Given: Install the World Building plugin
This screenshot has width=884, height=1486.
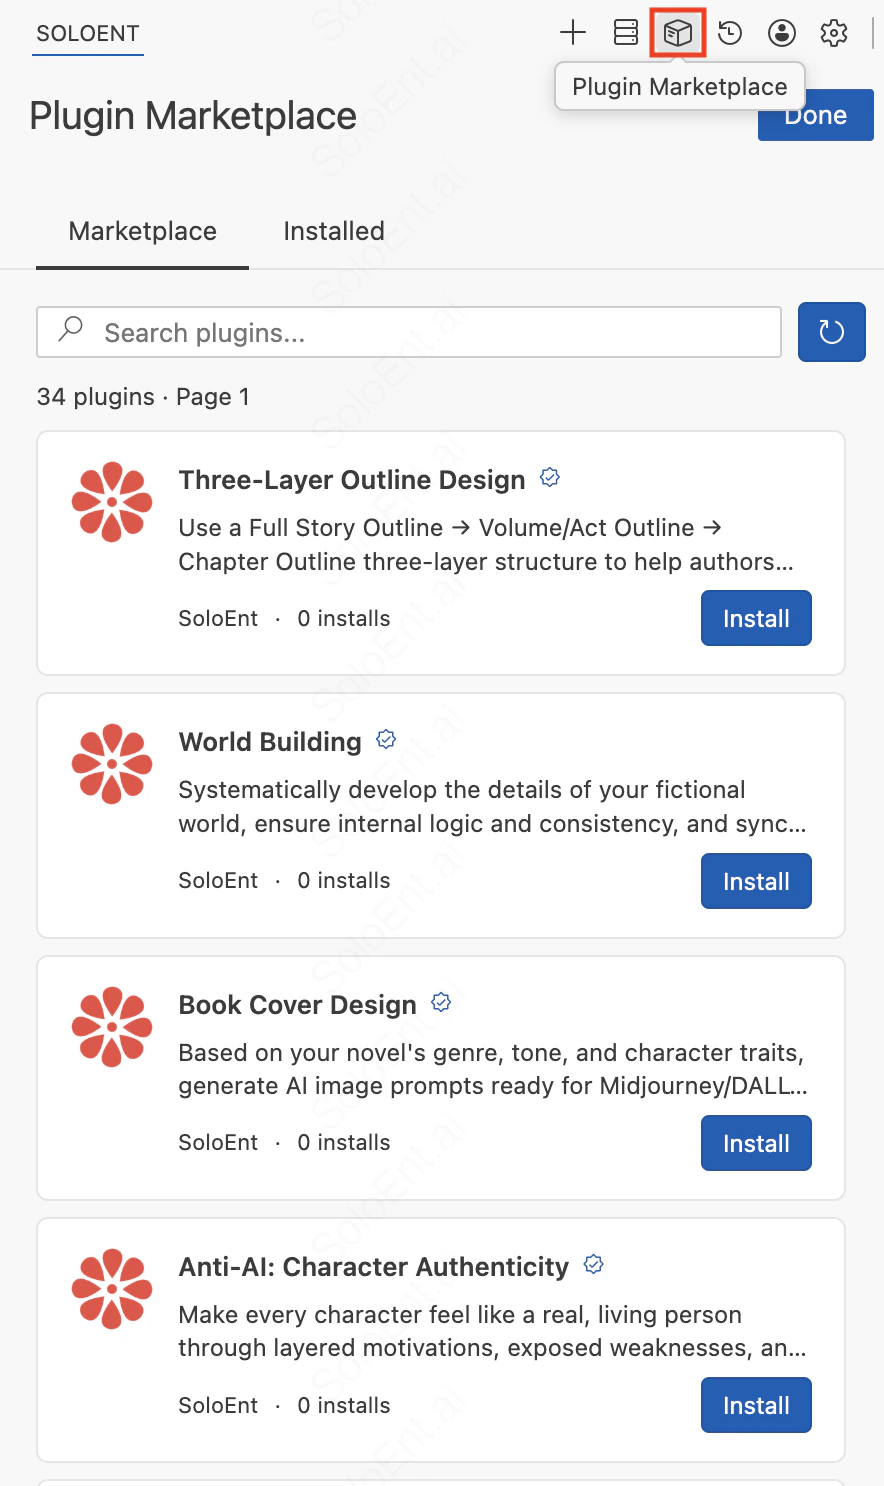Looking at the screenshot, I should pos(756,881).
